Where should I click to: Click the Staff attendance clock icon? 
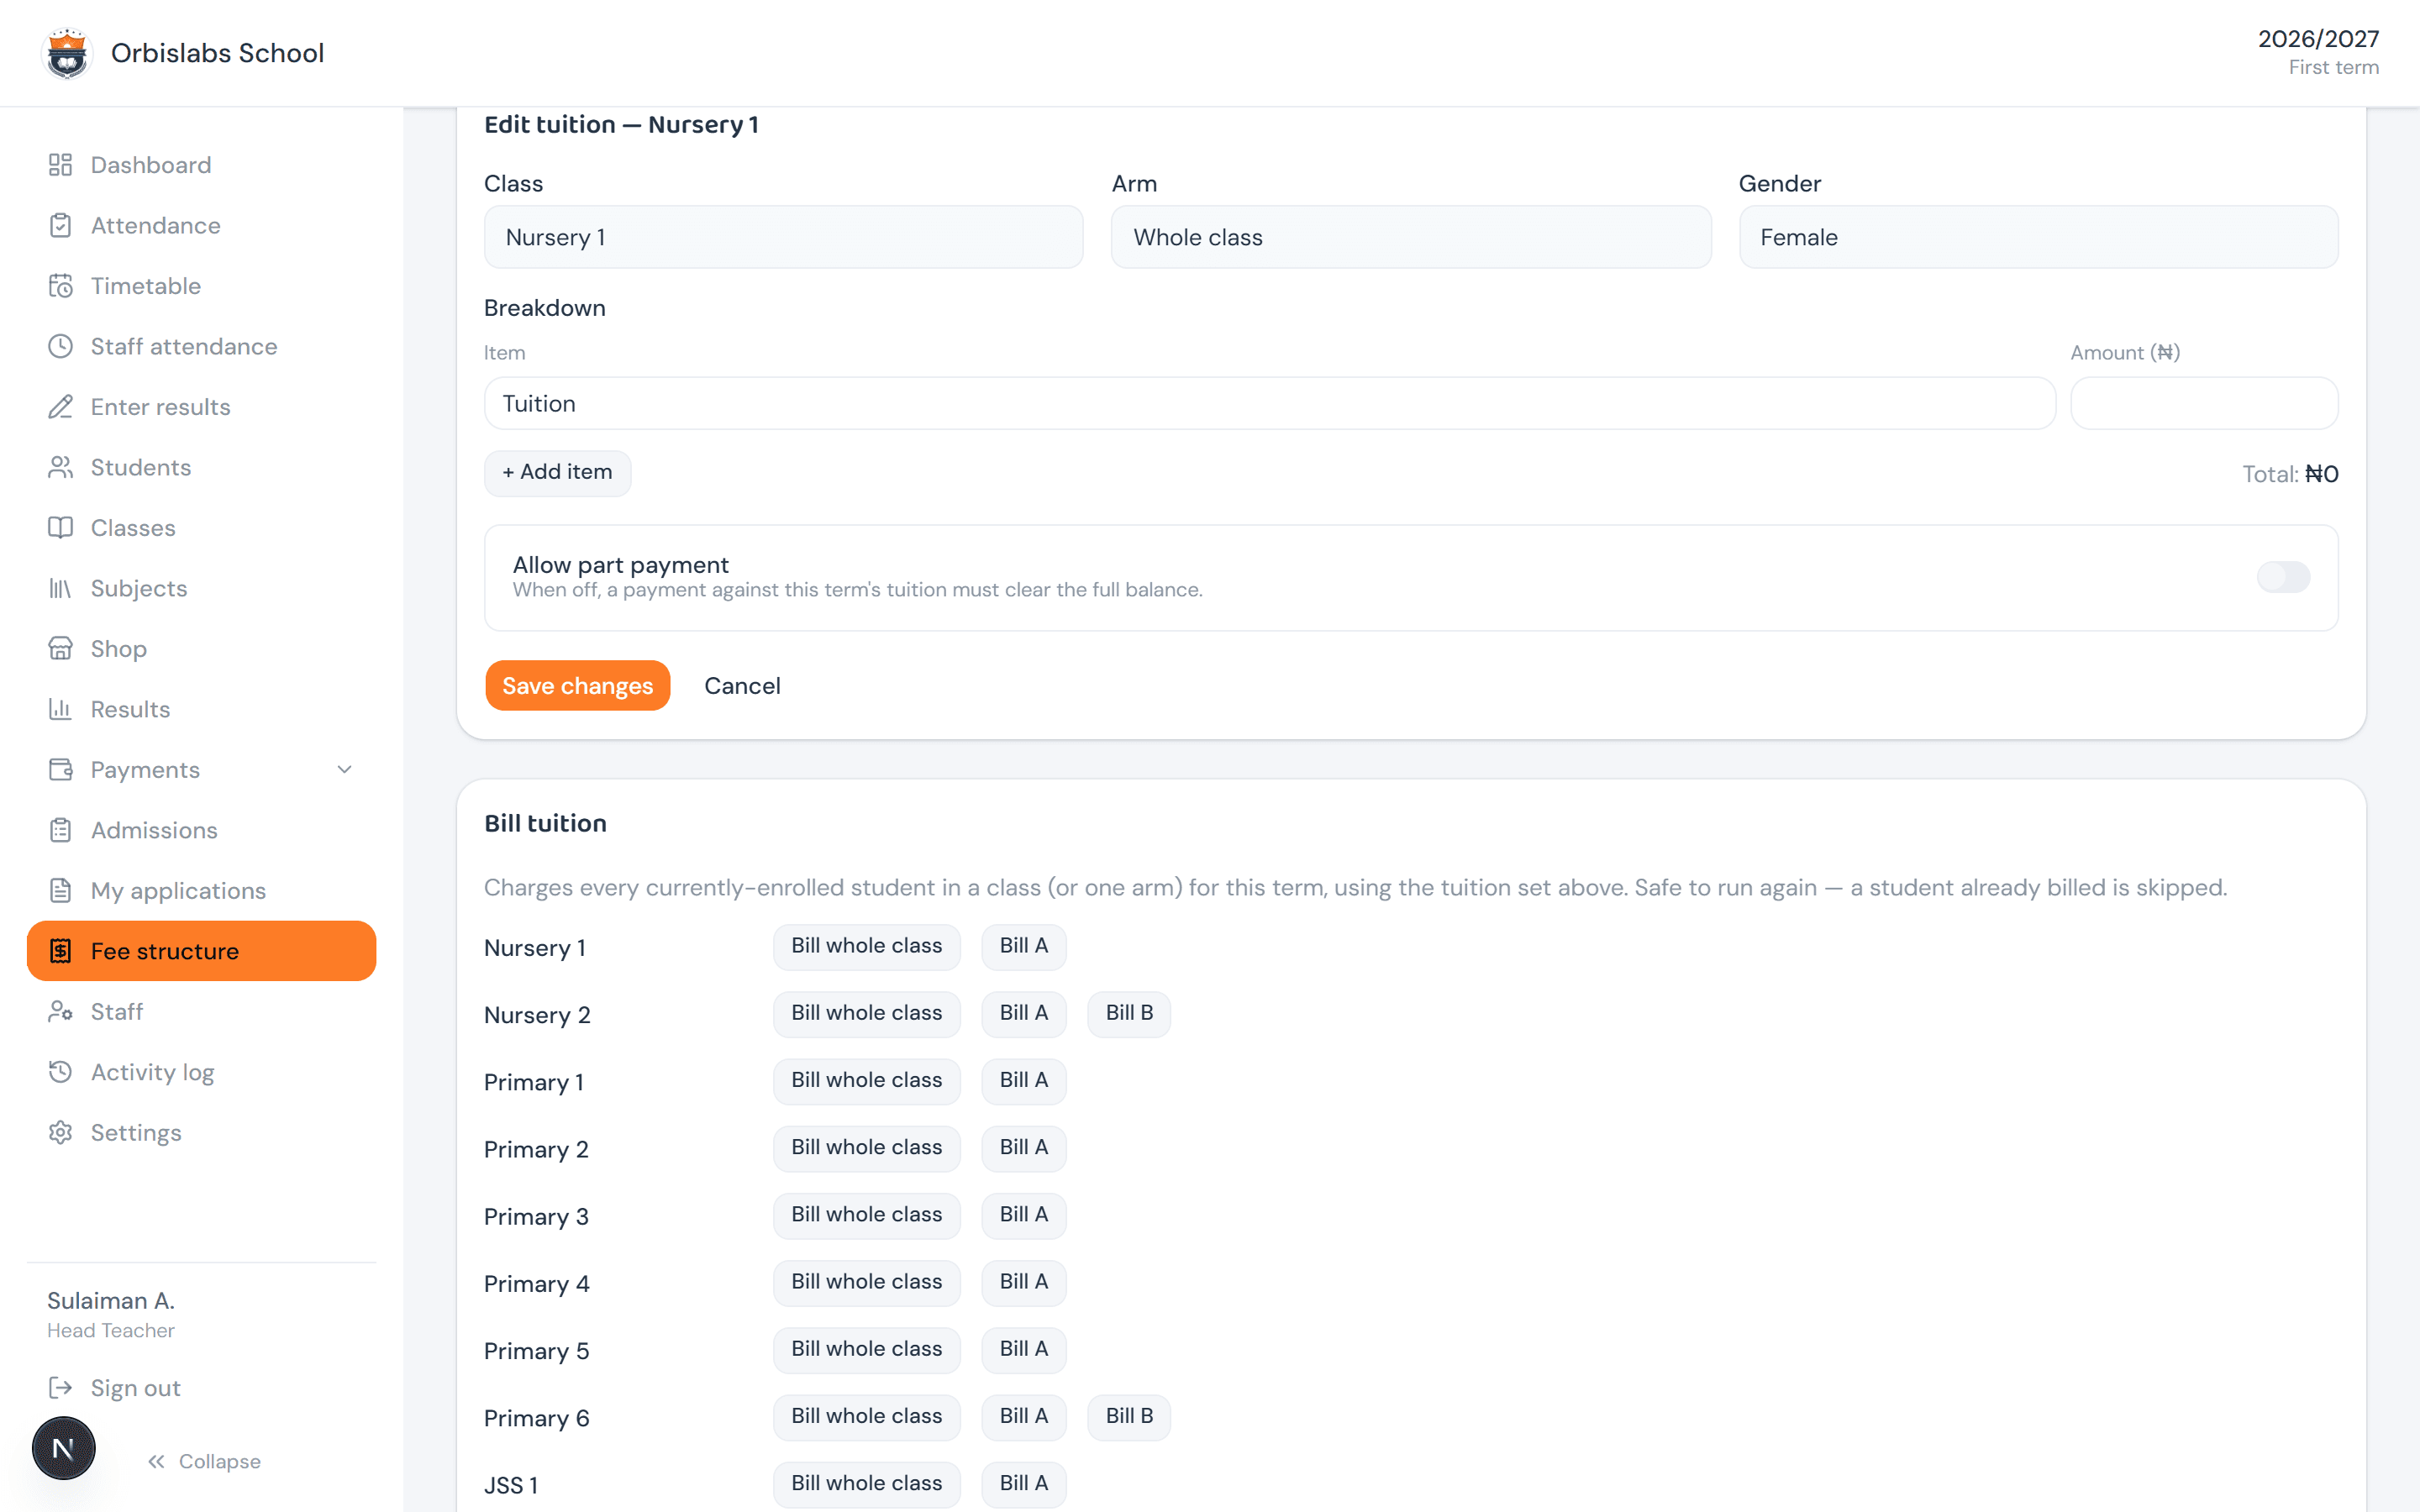[60, 346]
